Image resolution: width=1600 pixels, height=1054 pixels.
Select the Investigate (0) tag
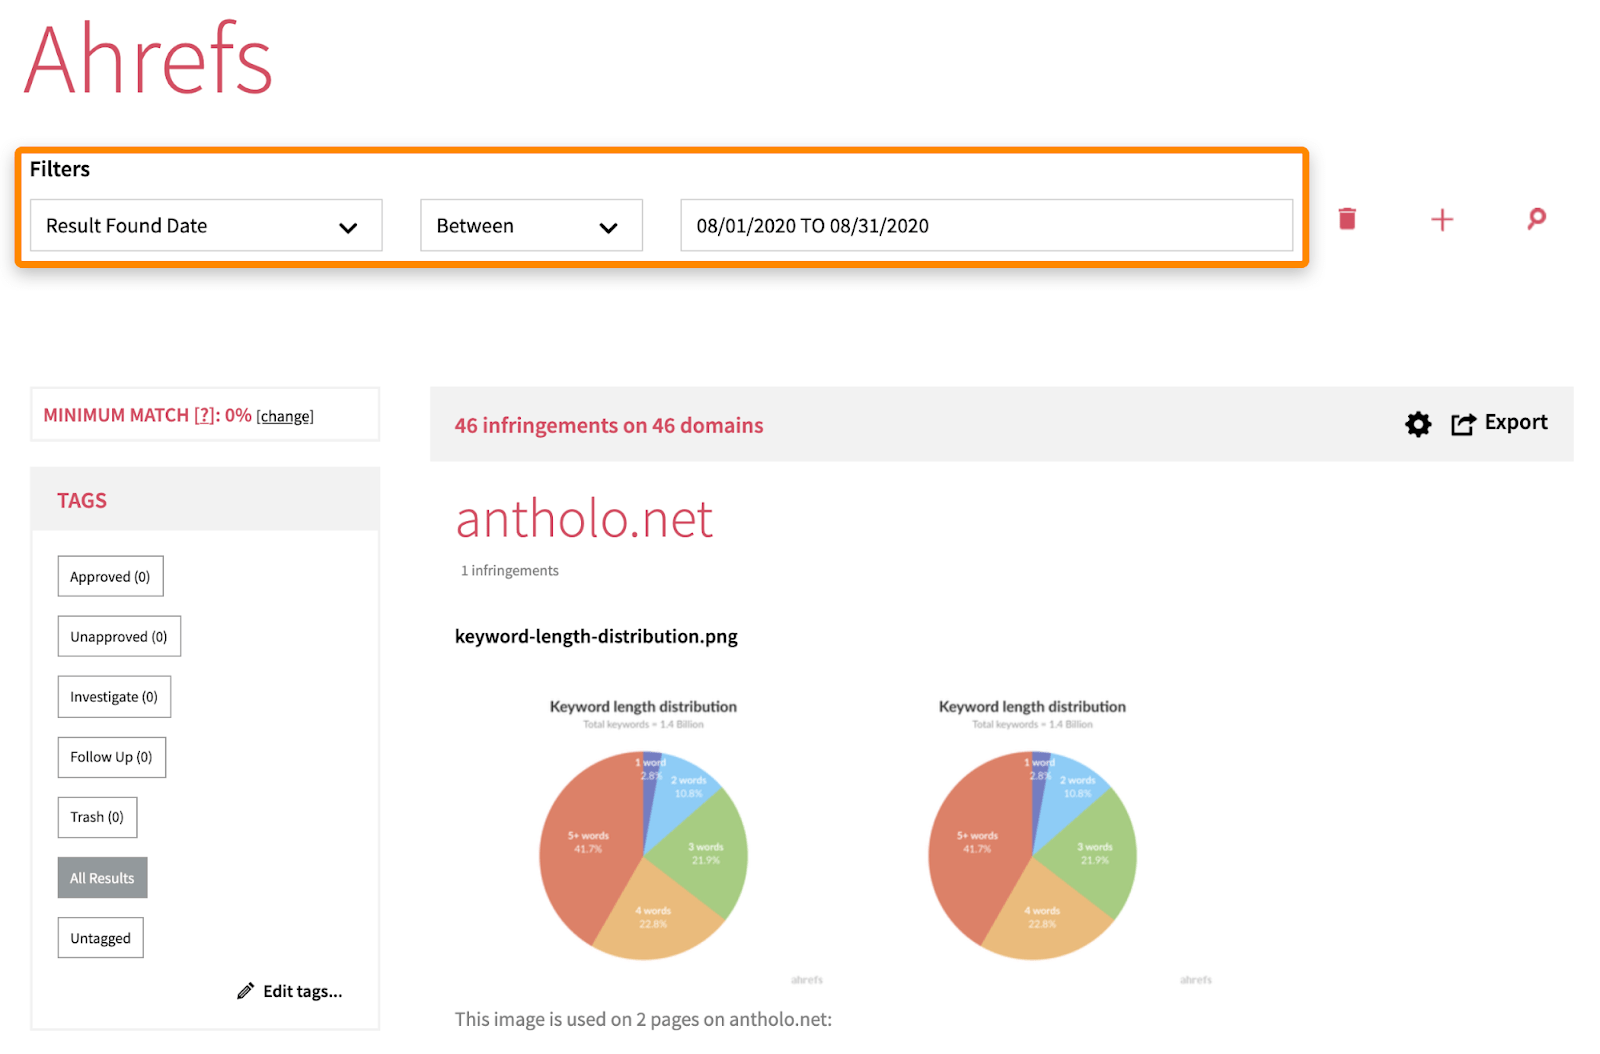(x=114, y=697)
